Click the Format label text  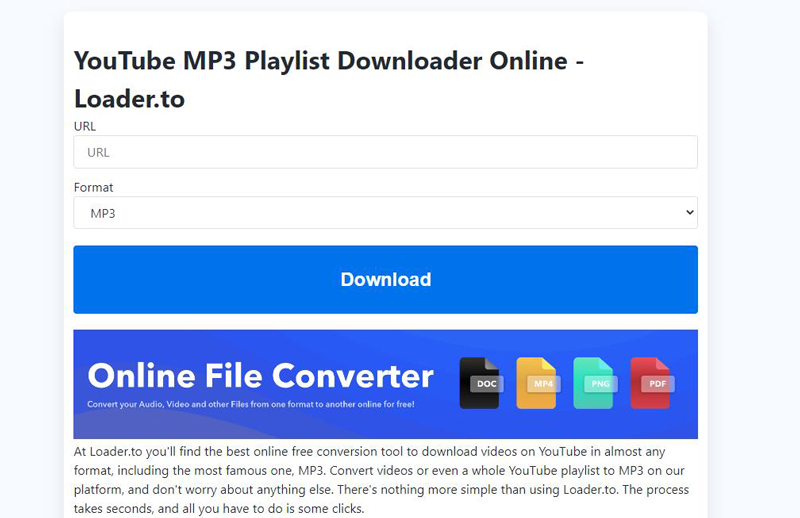93,187
